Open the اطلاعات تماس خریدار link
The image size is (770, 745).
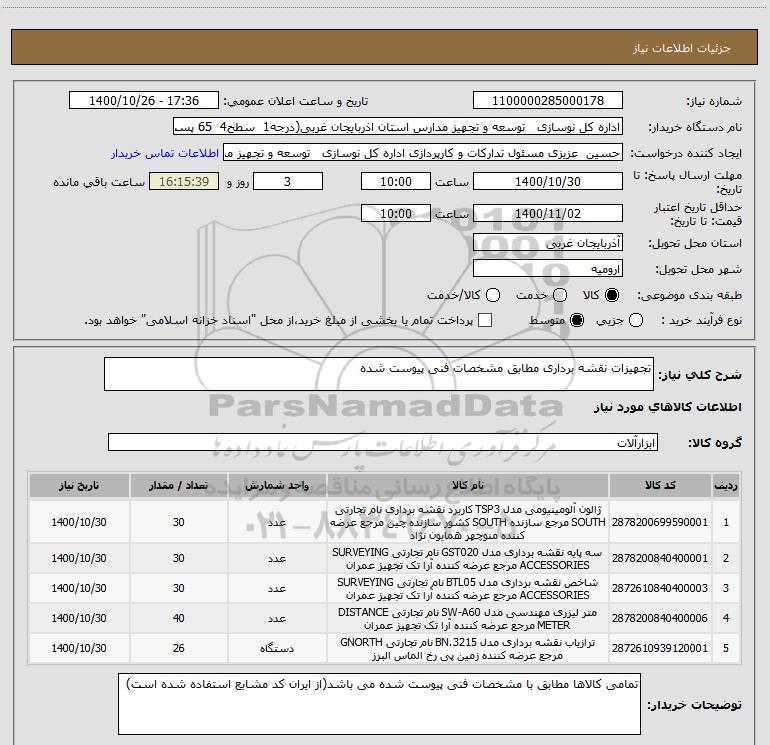[165, 153]
